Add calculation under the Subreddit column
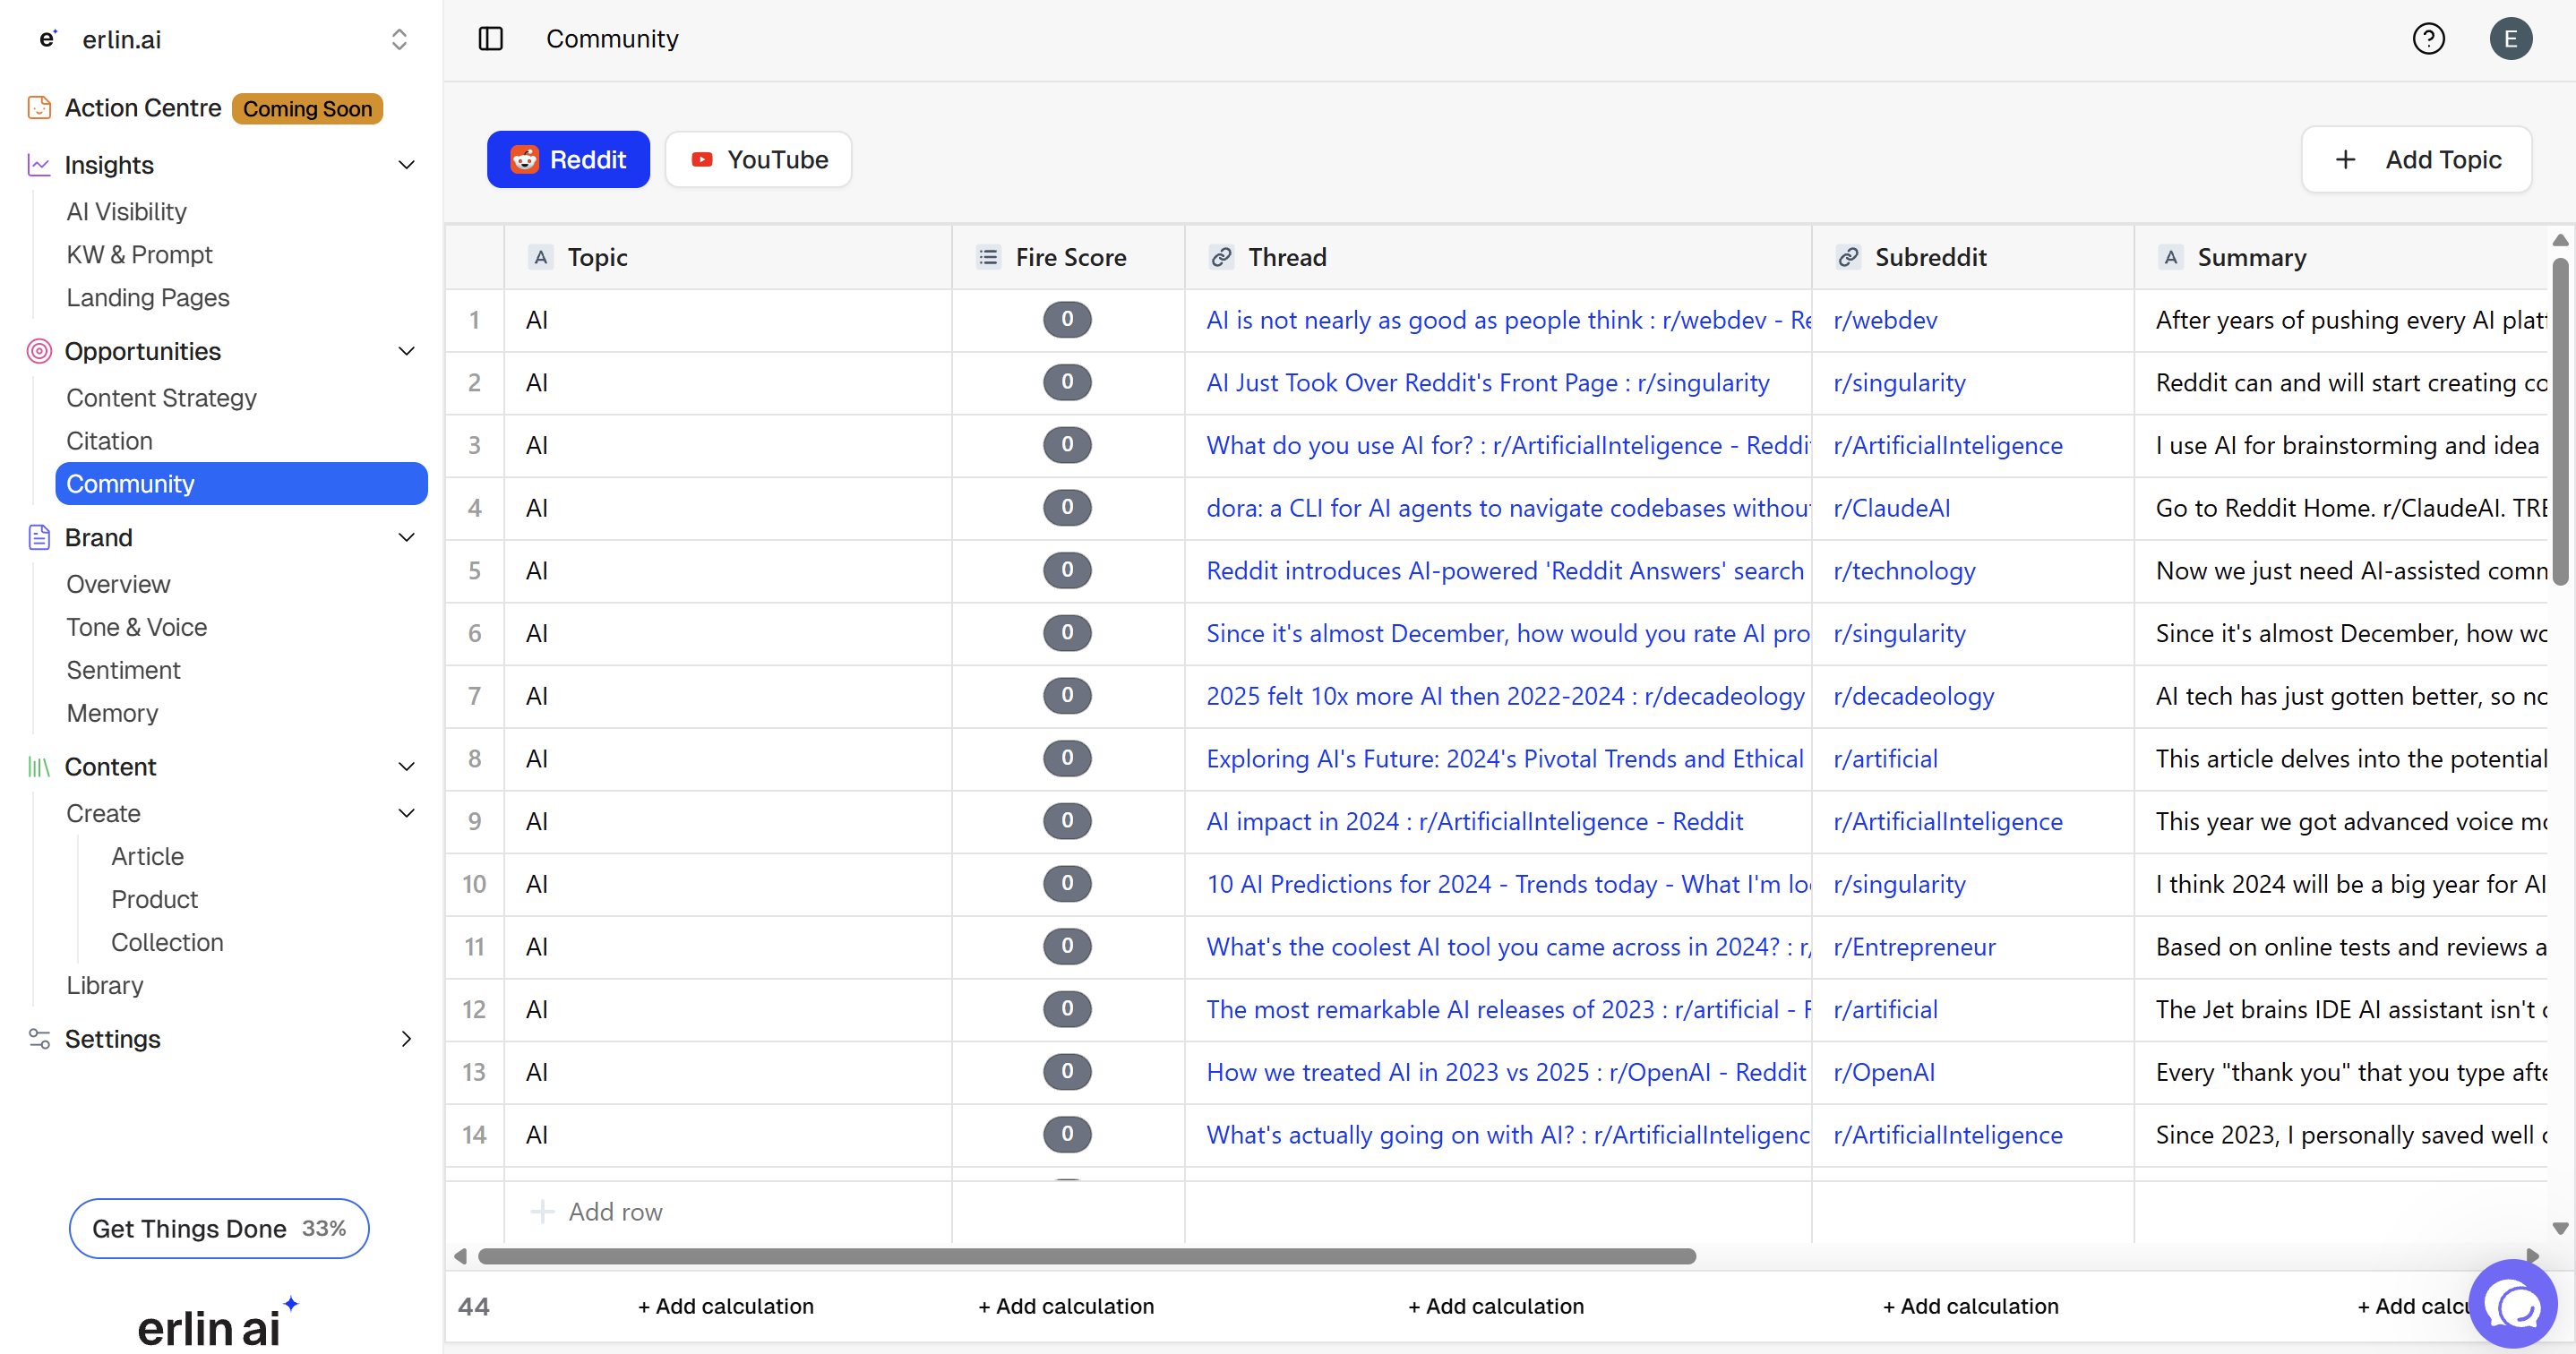The width and height of the screenshot is (2576, 1354). click(x=1971, y=1307)
